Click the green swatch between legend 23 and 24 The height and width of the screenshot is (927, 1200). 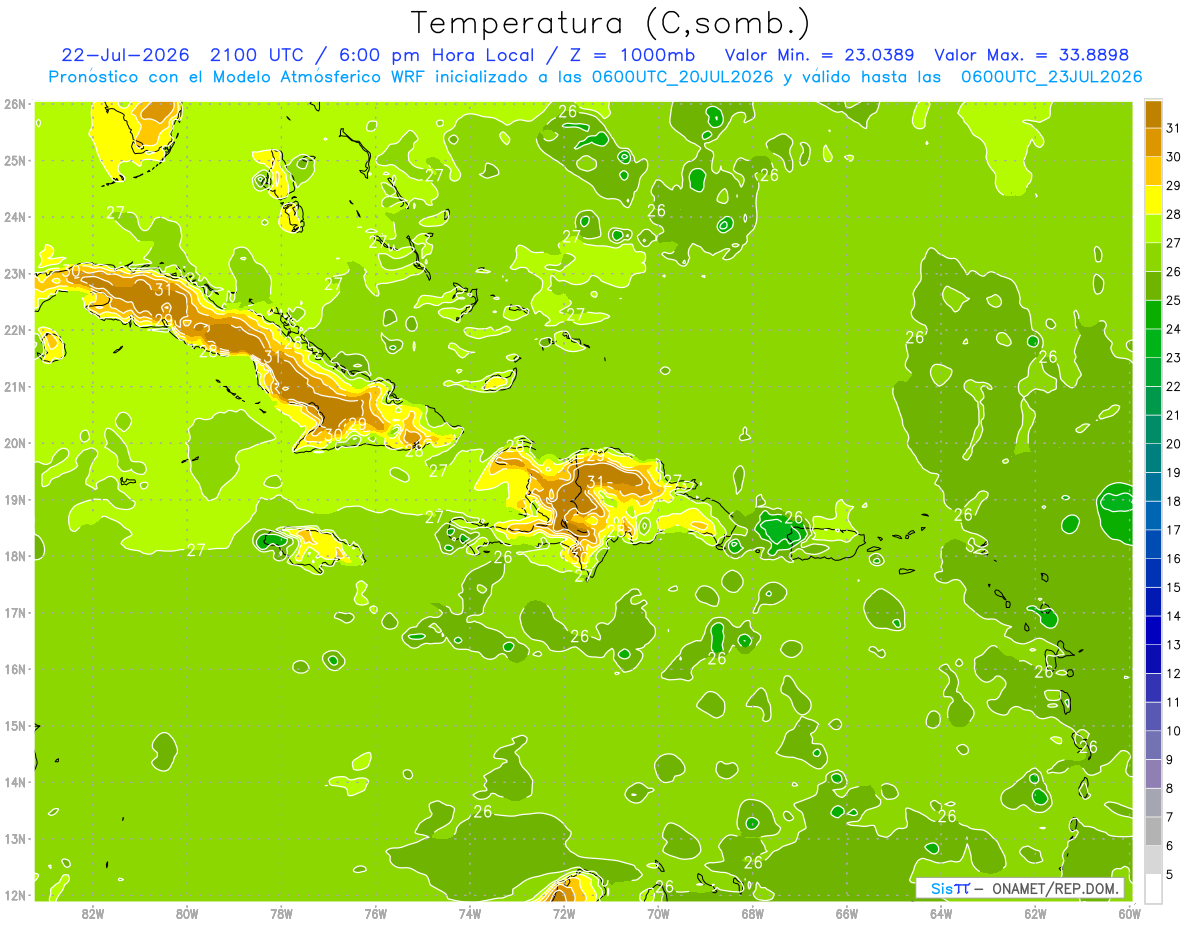[1153, 343]
